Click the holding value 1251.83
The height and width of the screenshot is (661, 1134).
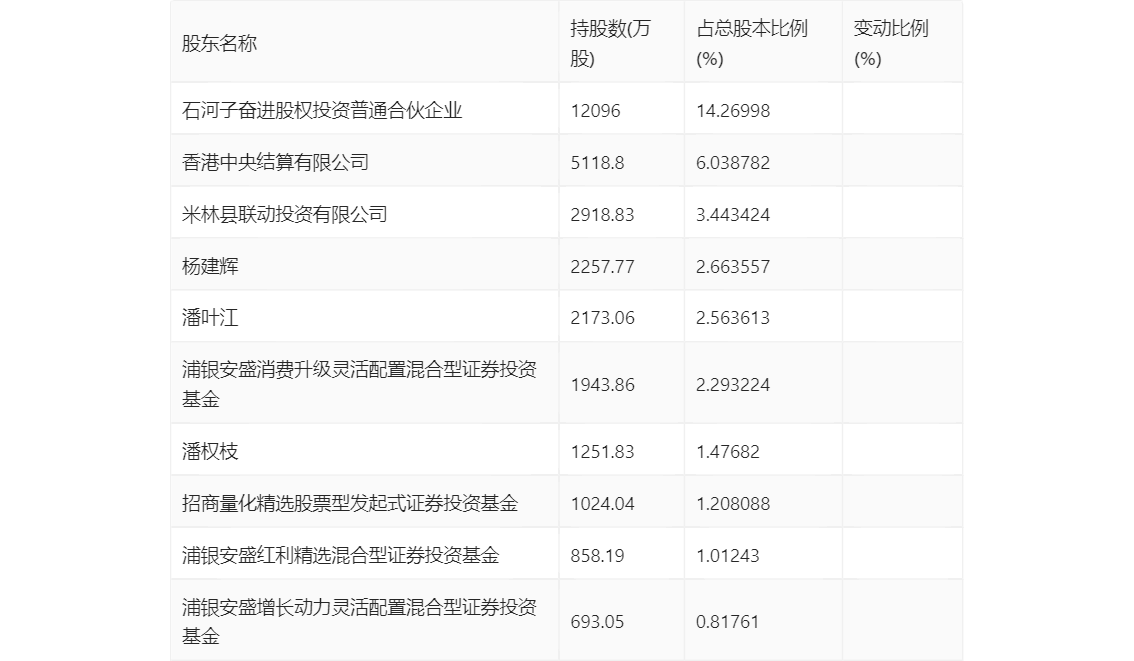pyautogui.click(x=602, y=452)
